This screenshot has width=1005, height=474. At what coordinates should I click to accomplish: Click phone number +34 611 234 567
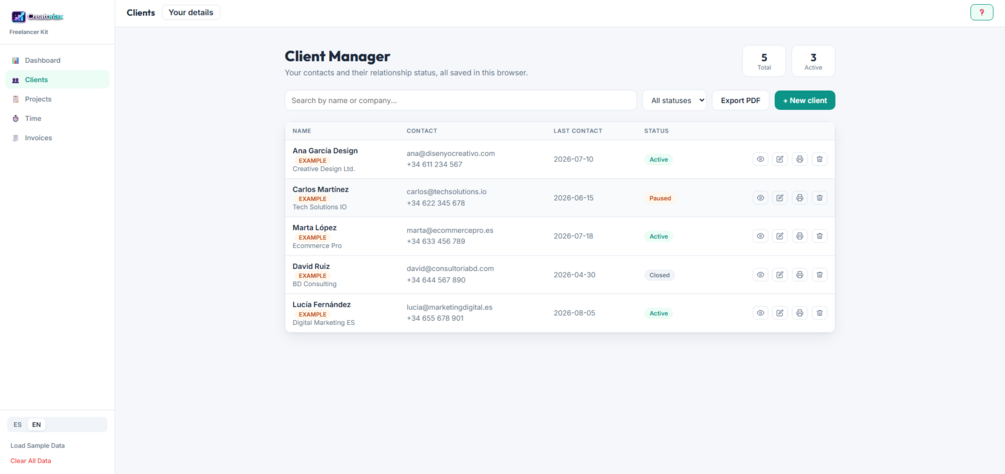[x=434, y=165]
